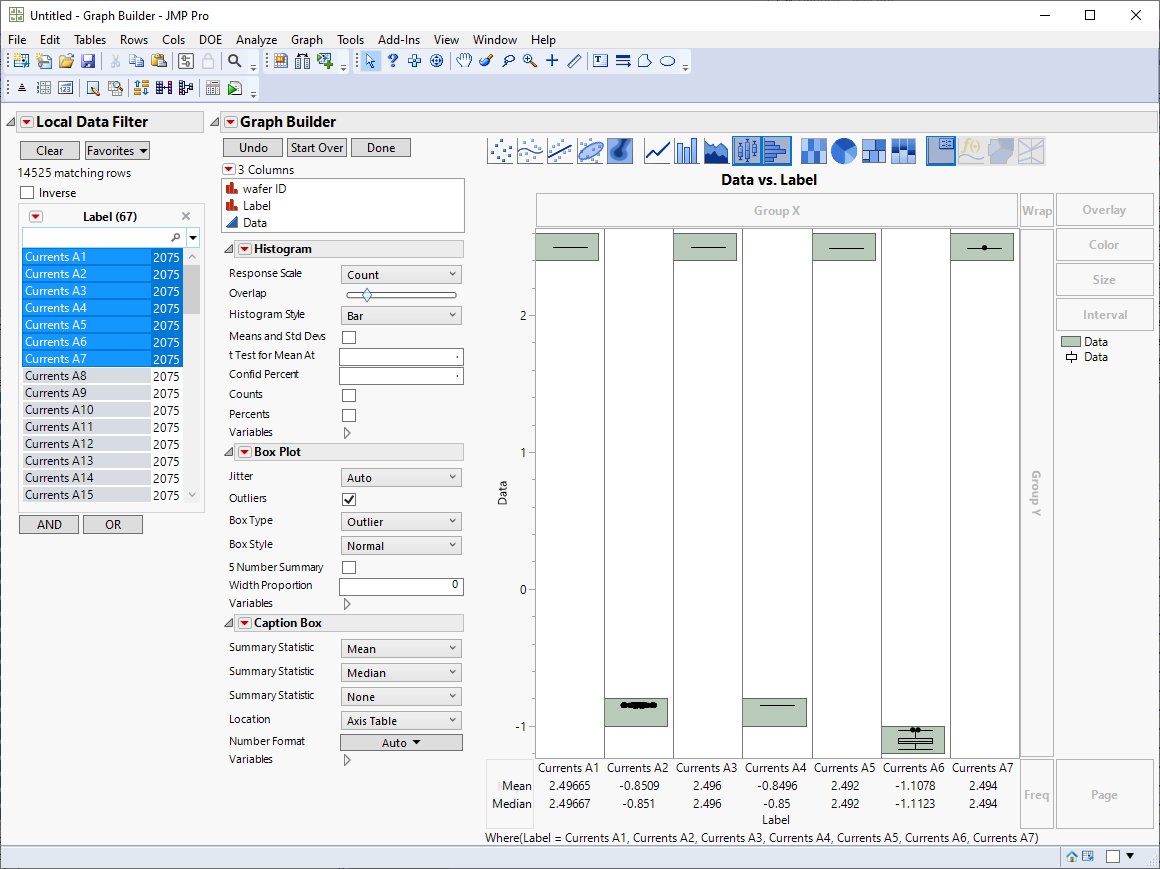Viewport: 1160px width, 869px height.
Task: Open the Response Scale dropdown
Action: (x=401, y=275)
